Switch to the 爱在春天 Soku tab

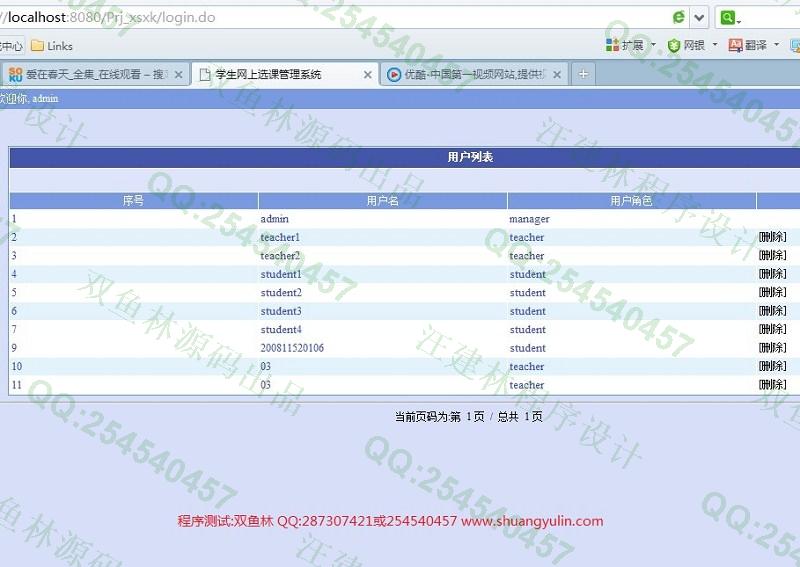[95, 75]
